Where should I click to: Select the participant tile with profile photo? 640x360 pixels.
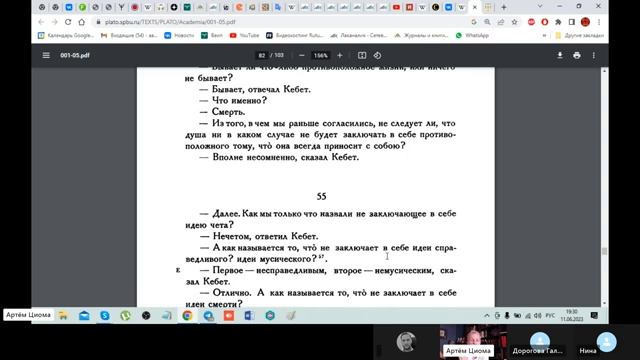[x=406, y=342]
